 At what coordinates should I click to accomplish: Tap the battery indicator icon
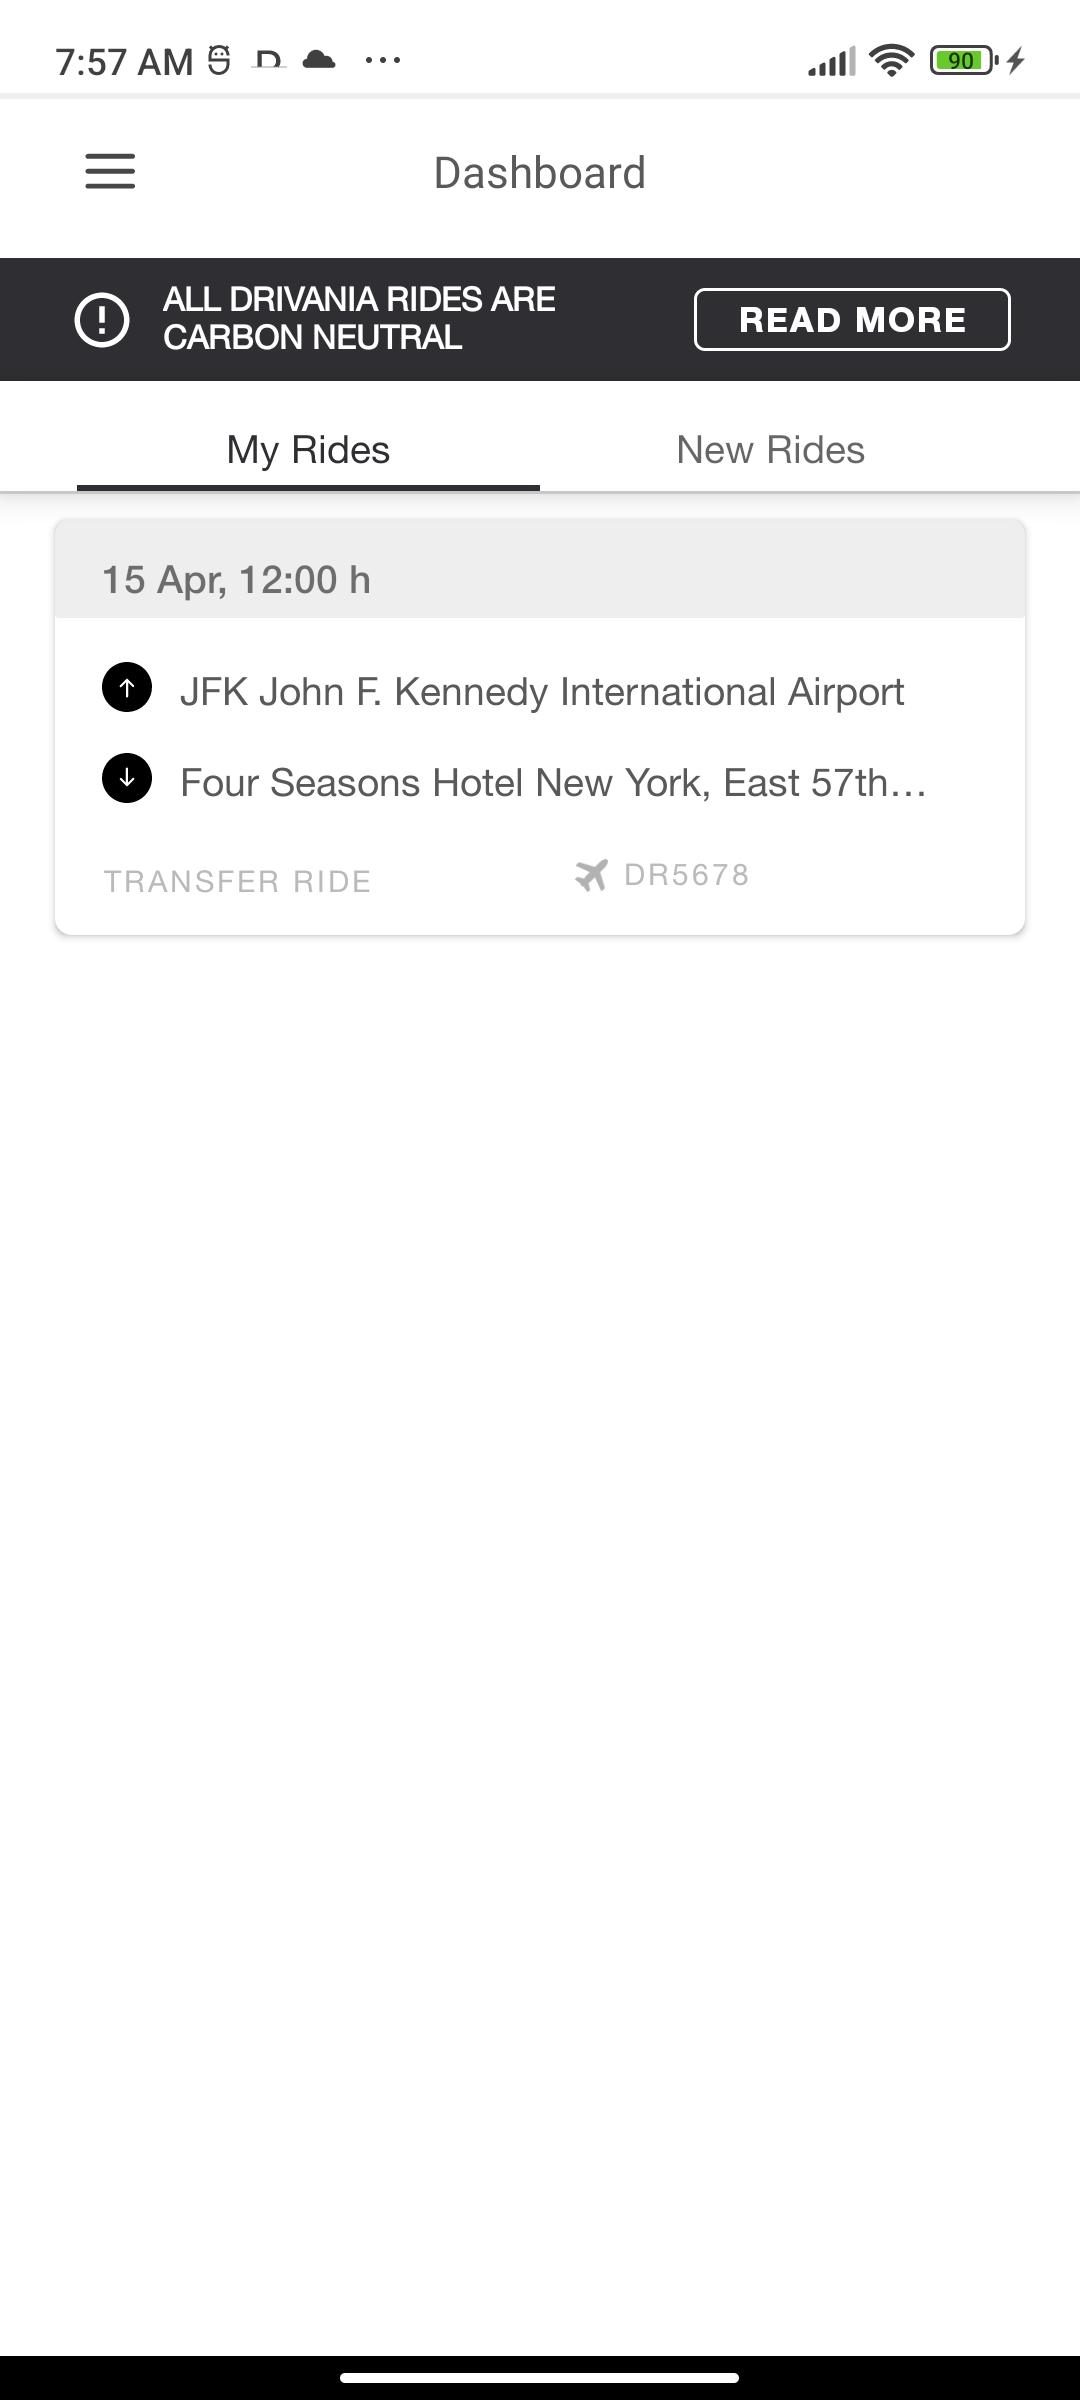[x=964, y=61]
